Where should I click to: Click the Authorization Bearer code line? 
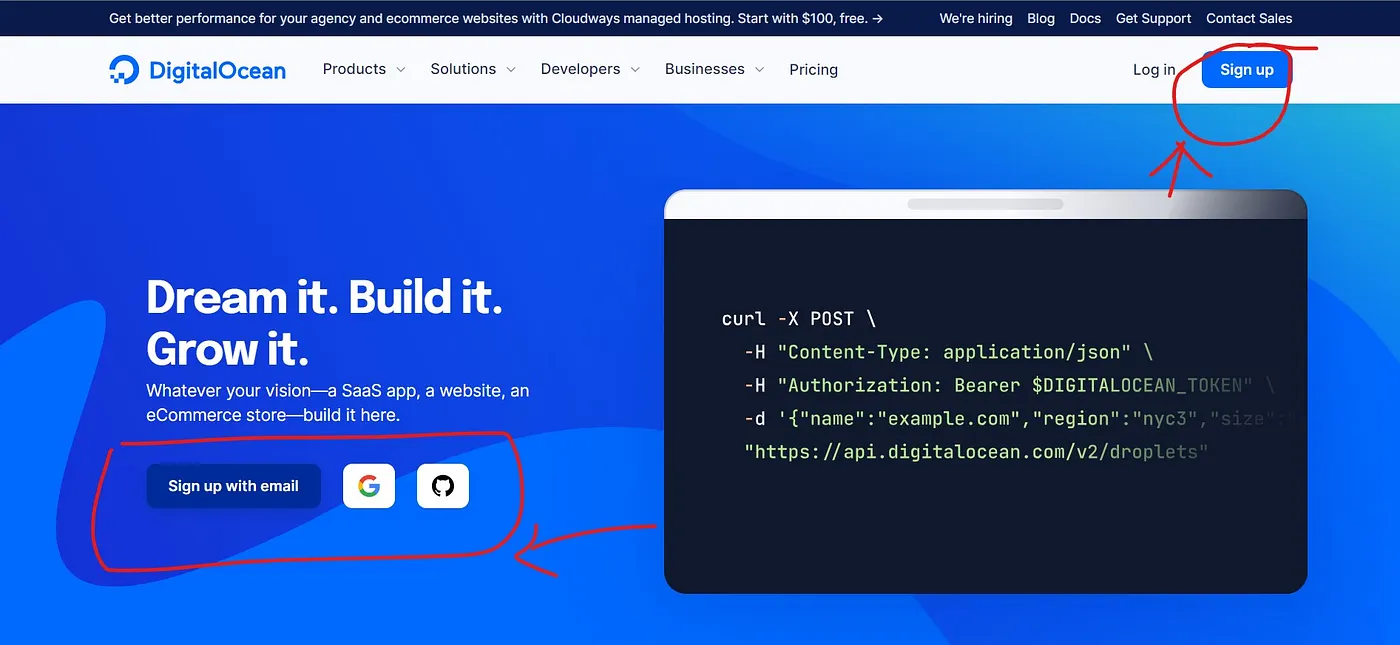[1009, 385]
